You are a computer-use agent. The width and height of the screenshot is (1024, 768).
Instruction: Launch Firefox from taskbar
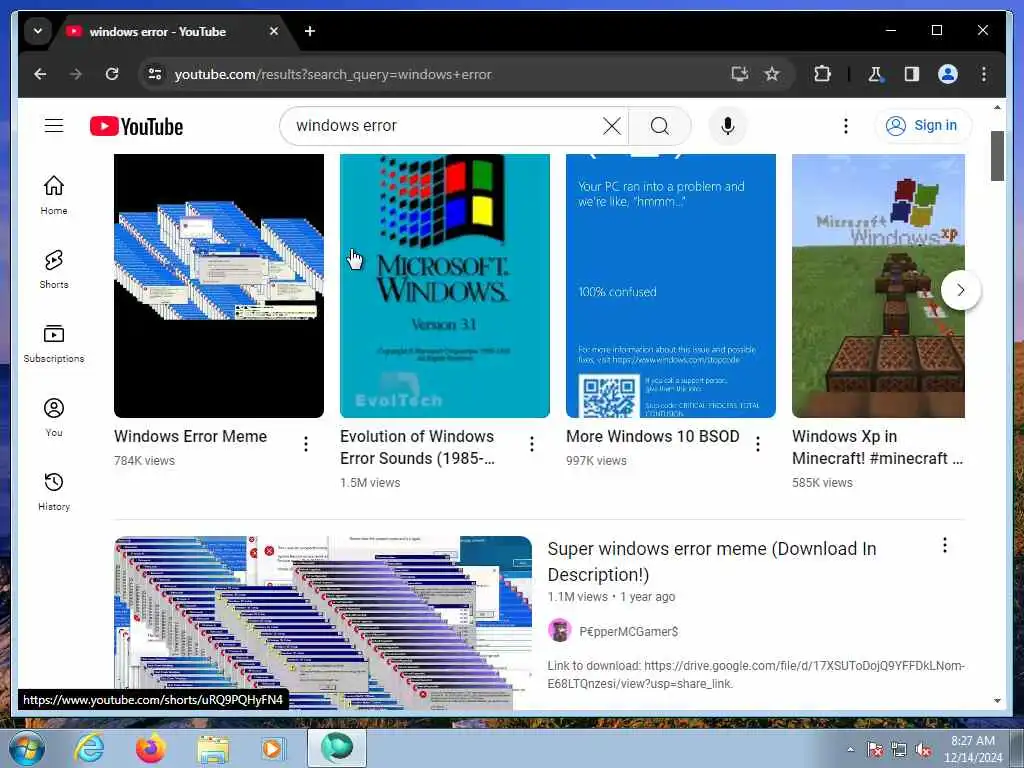(150, 748)
